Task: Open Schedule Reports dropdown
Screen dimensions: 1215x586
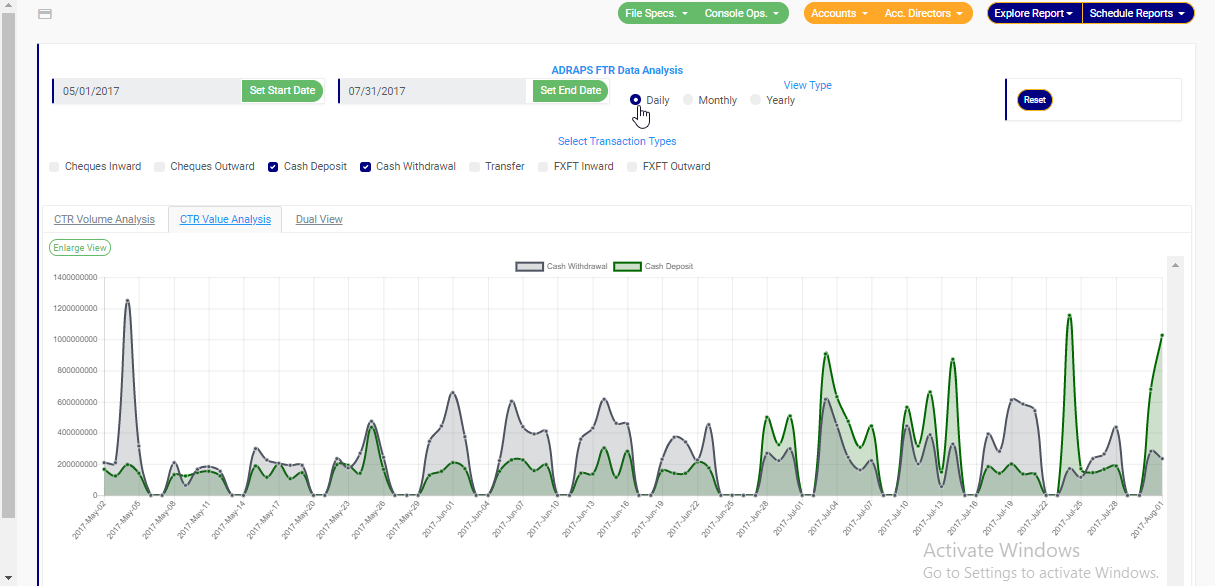Action: pos(1137,14)
